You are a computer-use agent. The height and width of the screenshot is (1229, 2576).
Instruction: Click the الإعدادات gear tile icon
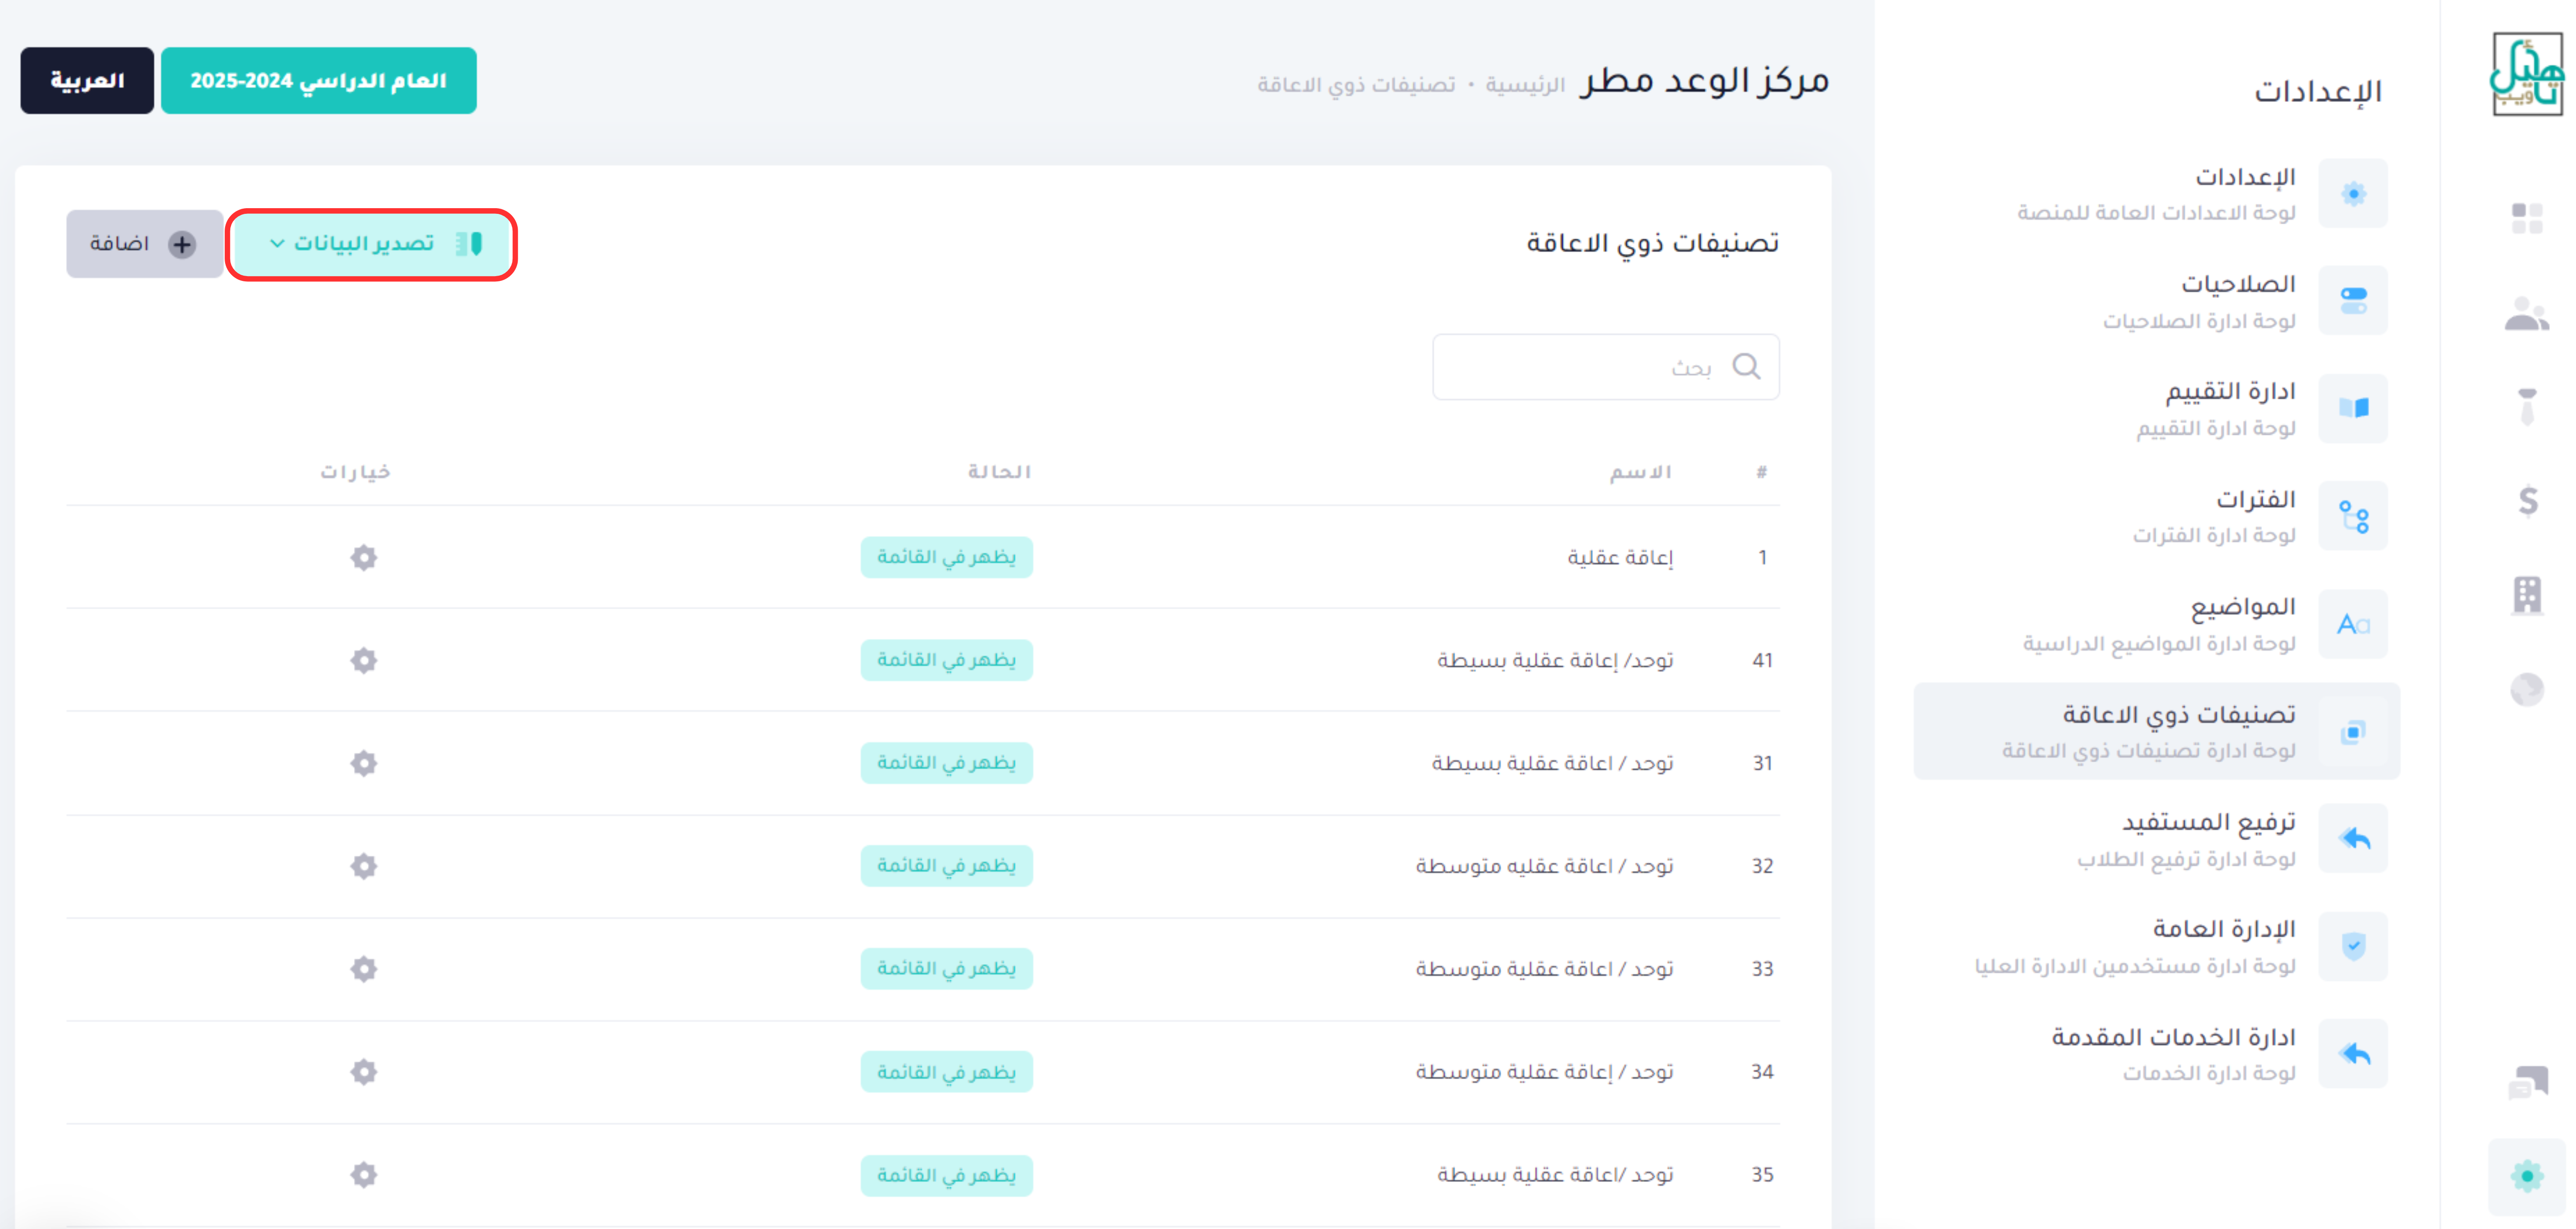click(2353, 193)
